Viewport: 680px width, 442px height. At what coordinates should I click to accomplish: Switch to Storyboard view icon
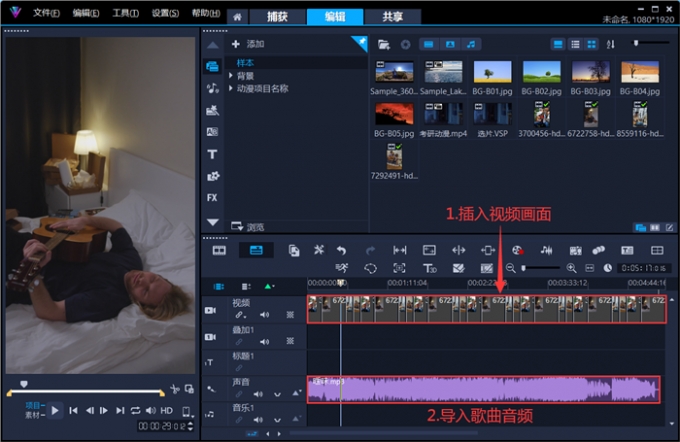pos(219,251)
